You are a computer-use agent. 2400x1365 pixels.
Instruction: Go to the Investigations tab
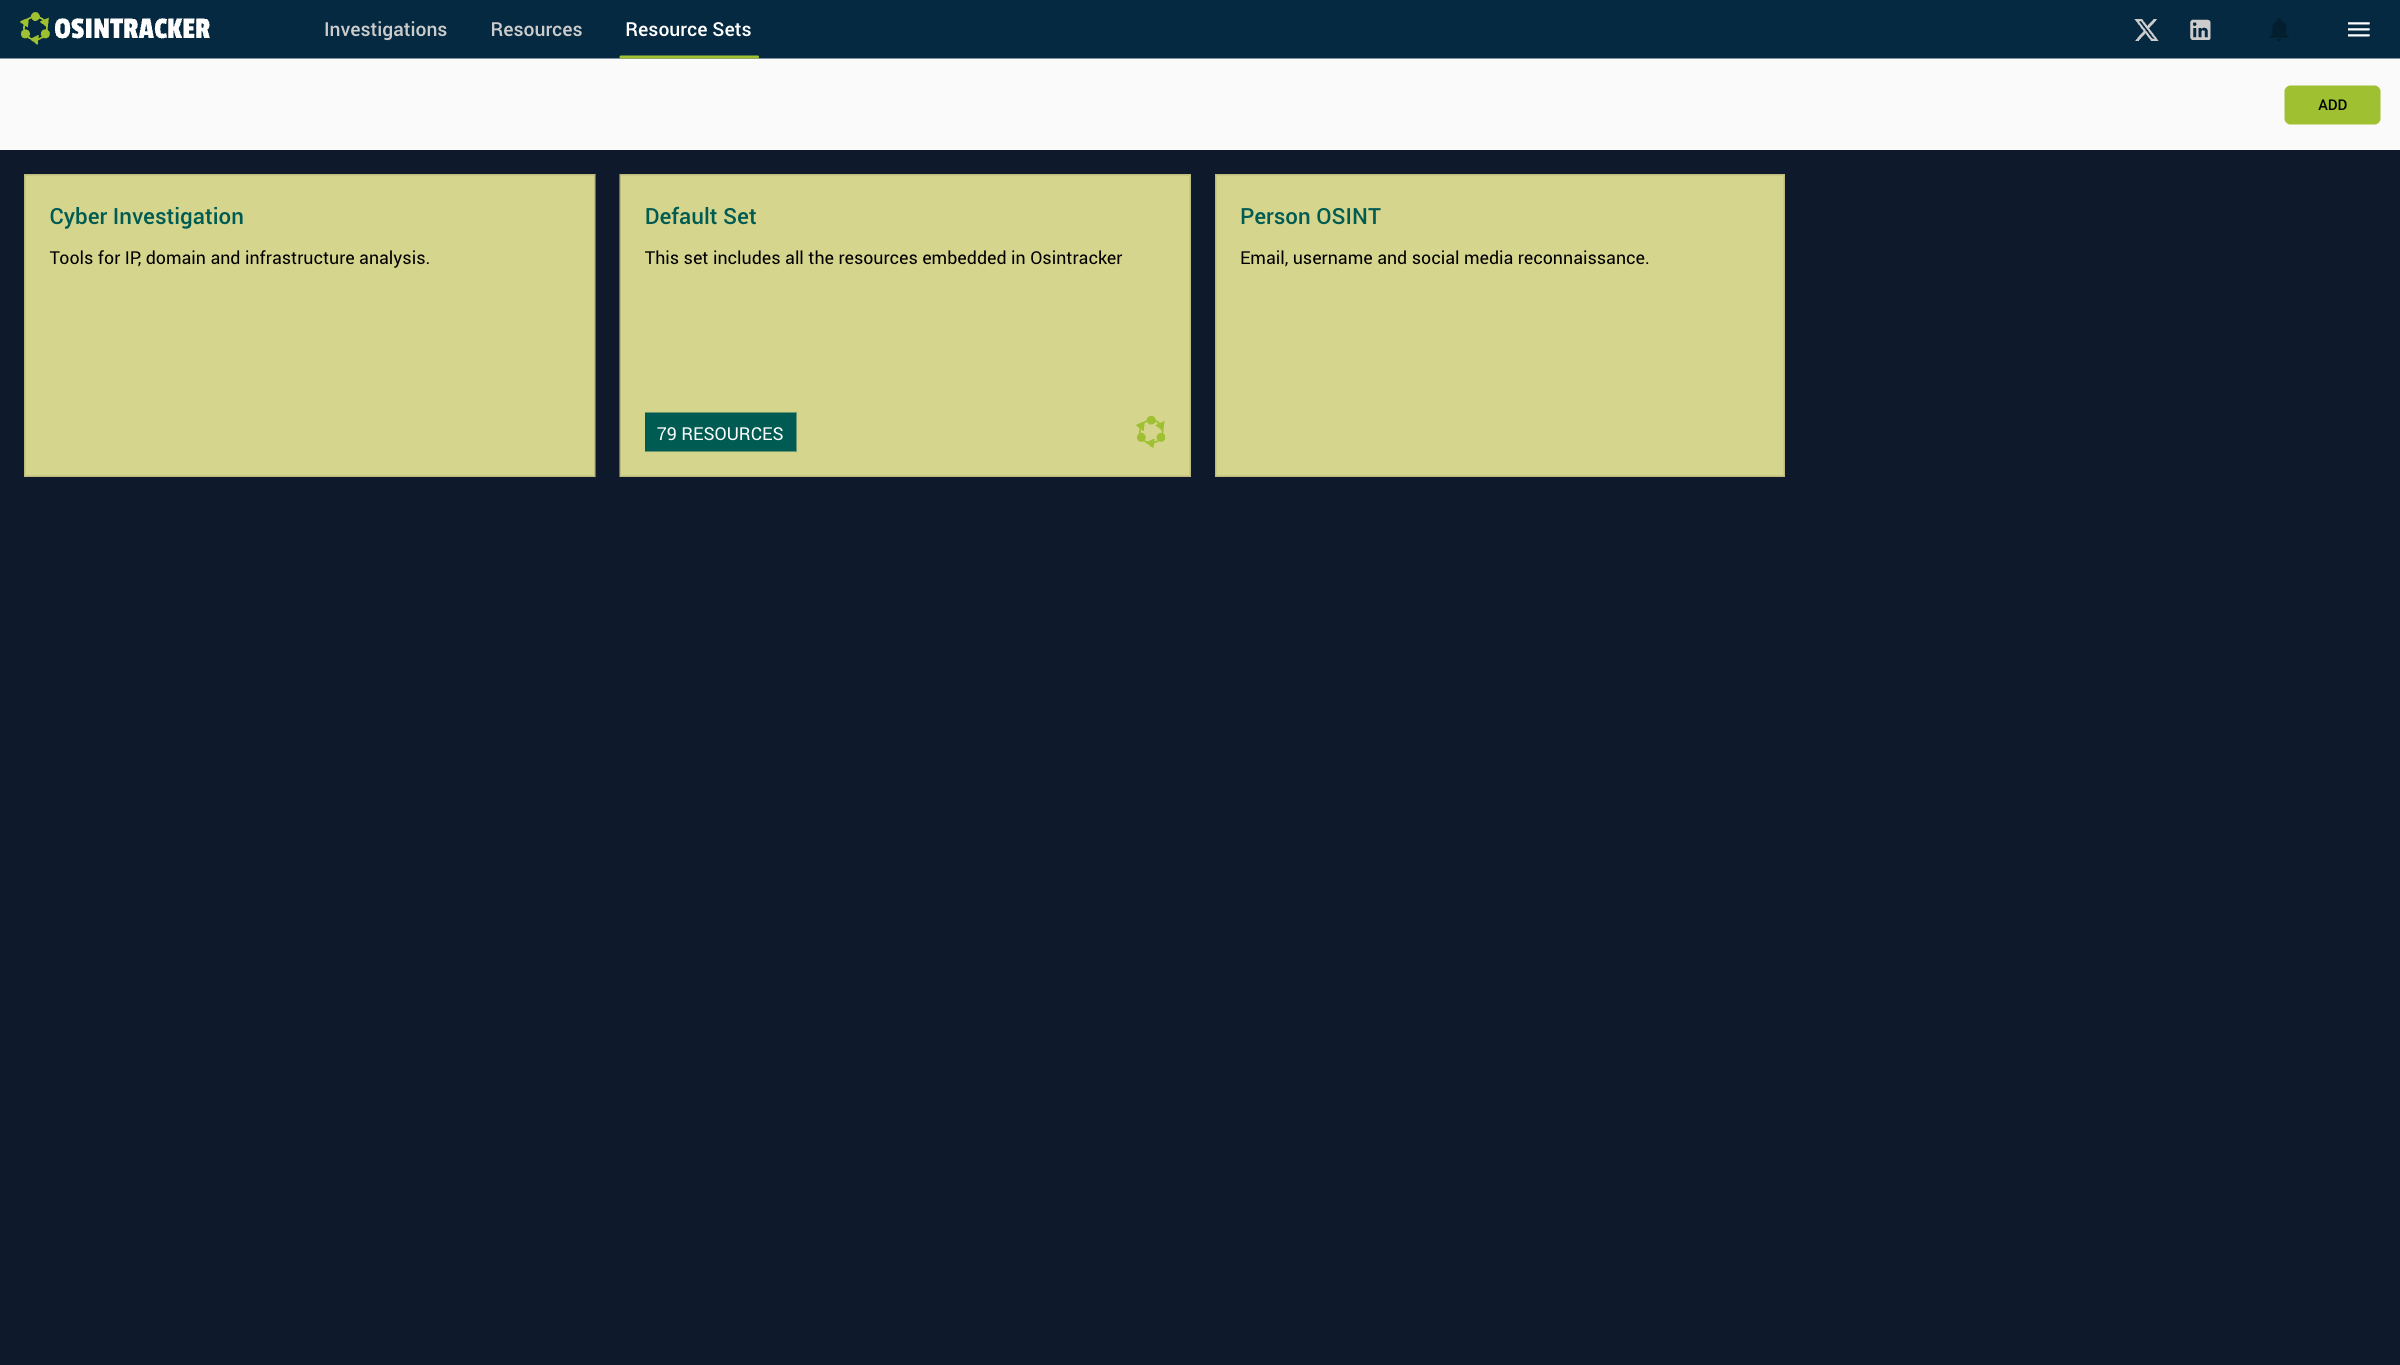[385, 30]
